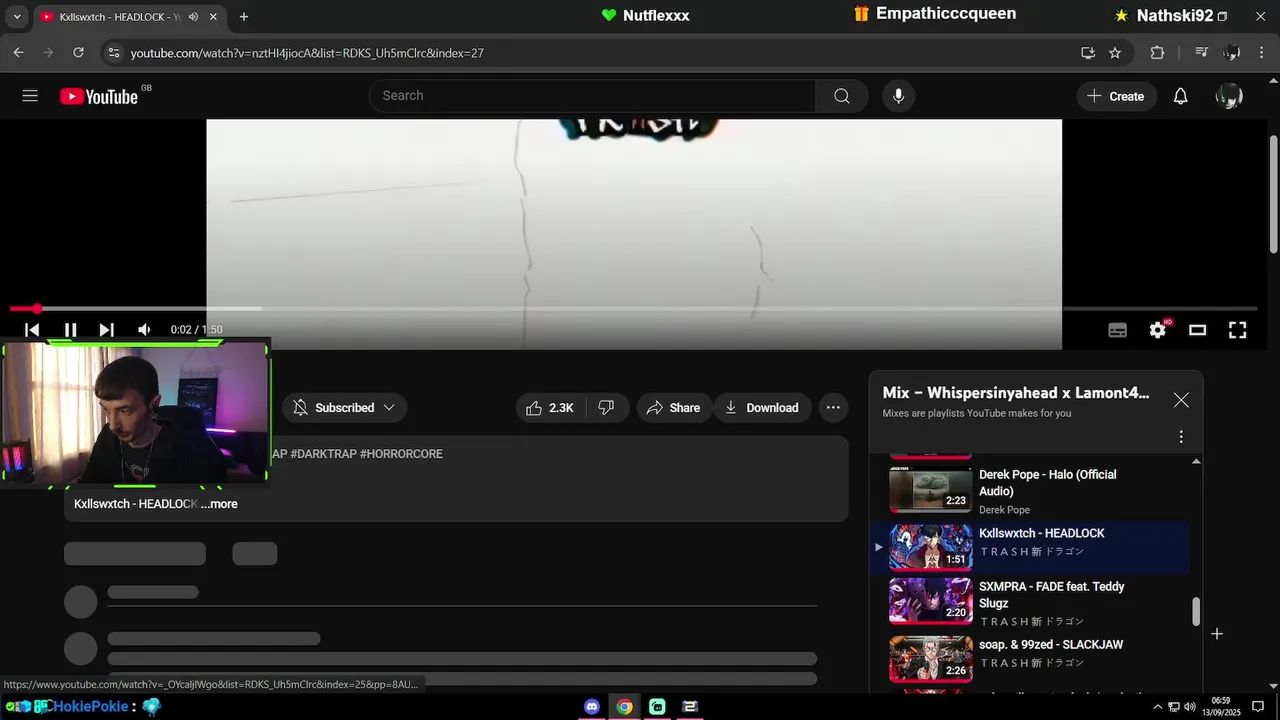Show hidden system tray icons
Viewport: 1280px width, 720px height.
click(1158, 707)
